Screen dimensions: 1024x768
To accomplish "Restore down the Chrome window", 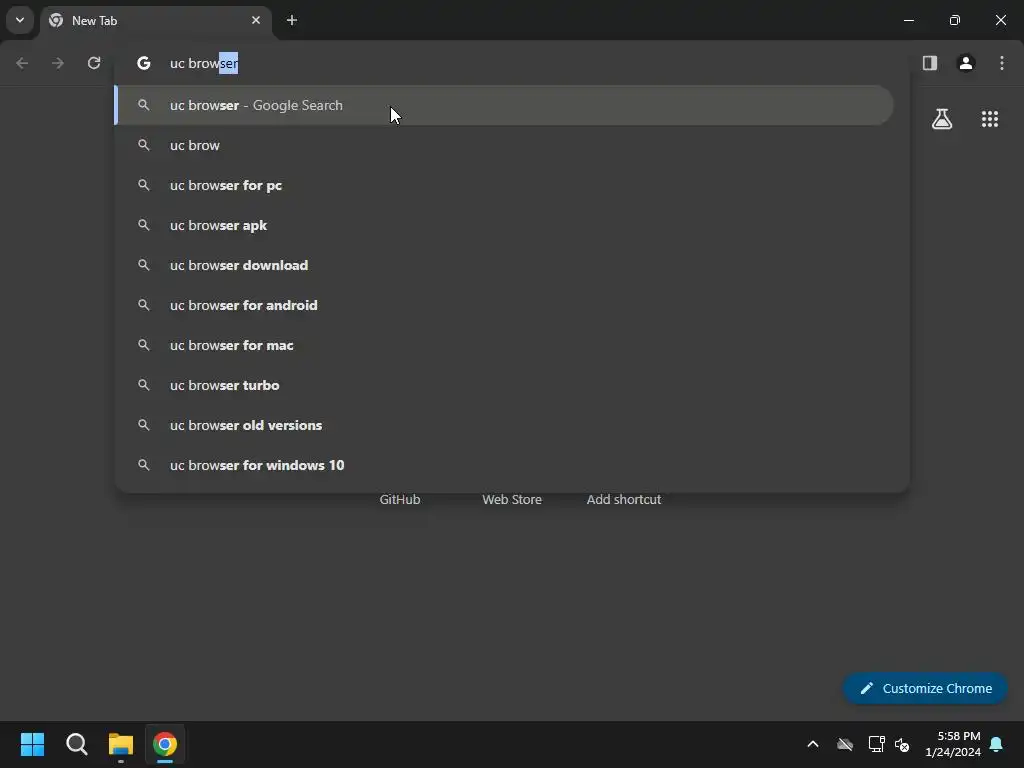I will pos(955,20).
